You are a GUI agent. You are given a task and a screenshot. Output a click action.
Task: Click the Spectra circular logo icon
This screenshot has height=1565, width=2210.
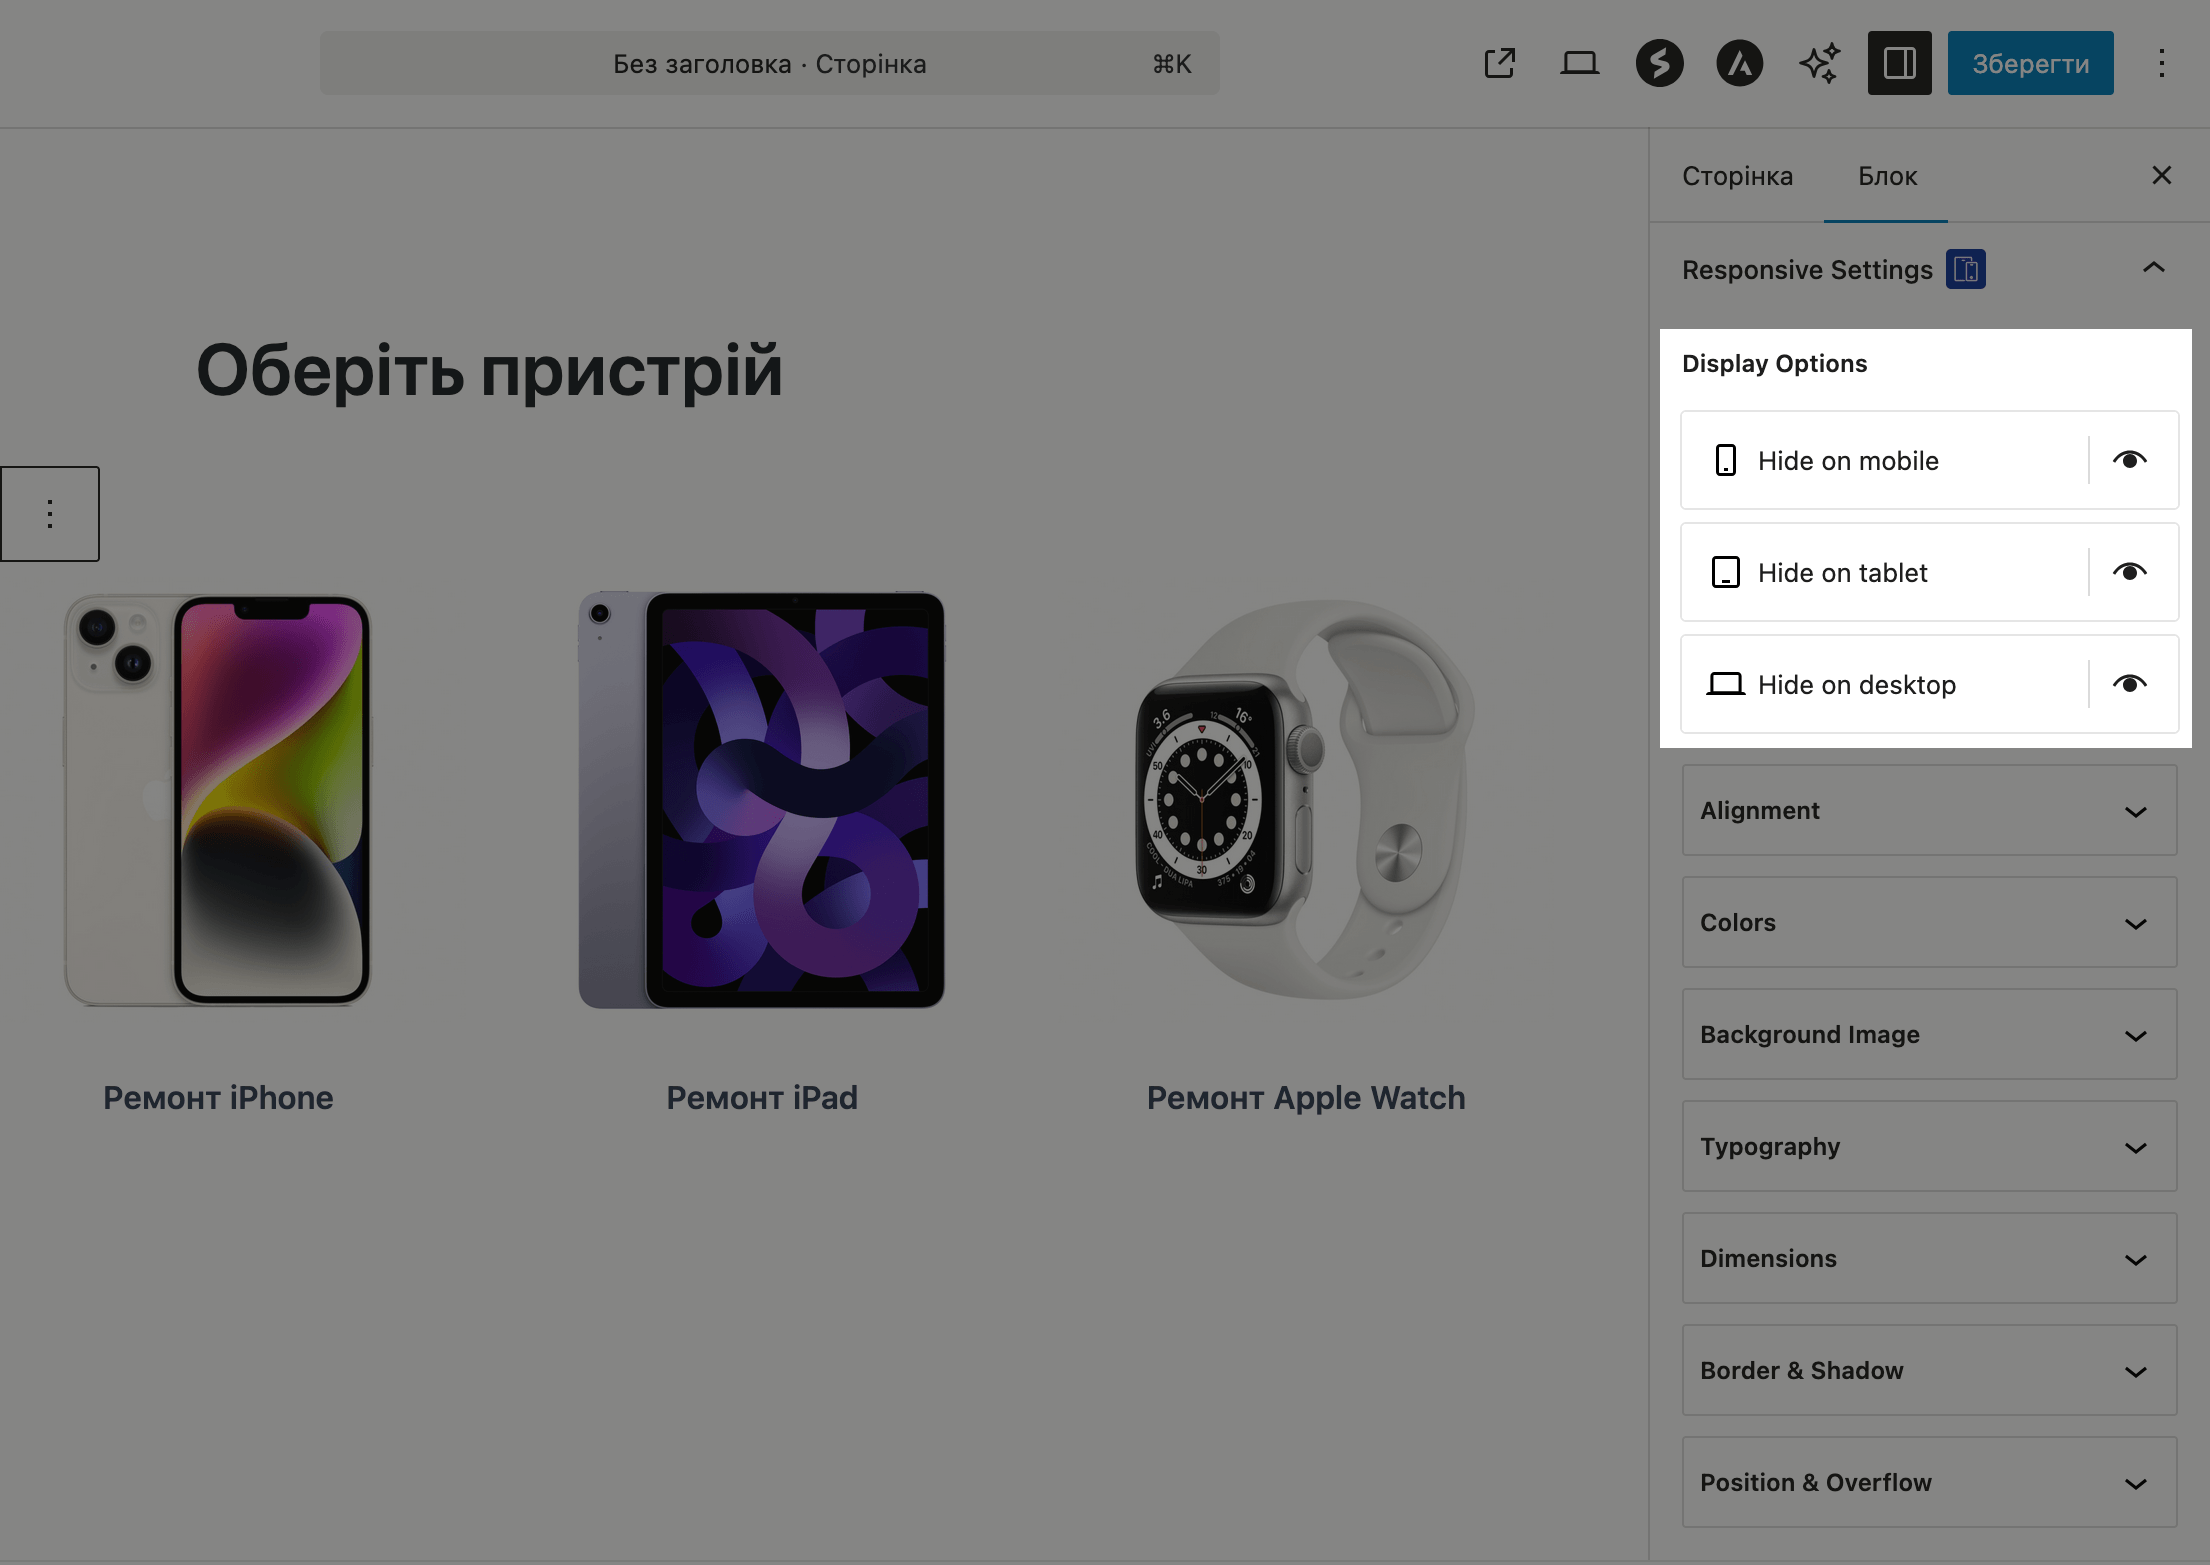tap(1659, 62)
